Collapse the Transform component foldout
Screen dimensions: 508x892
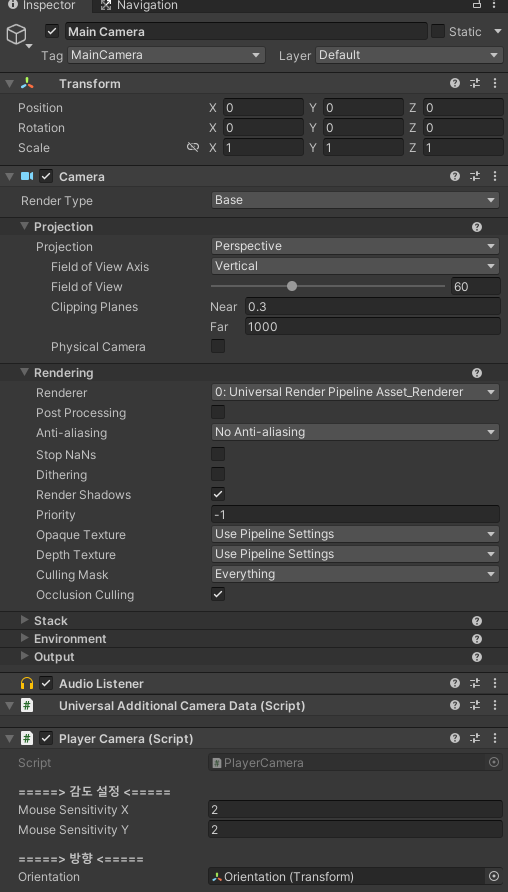pos(9,84)
